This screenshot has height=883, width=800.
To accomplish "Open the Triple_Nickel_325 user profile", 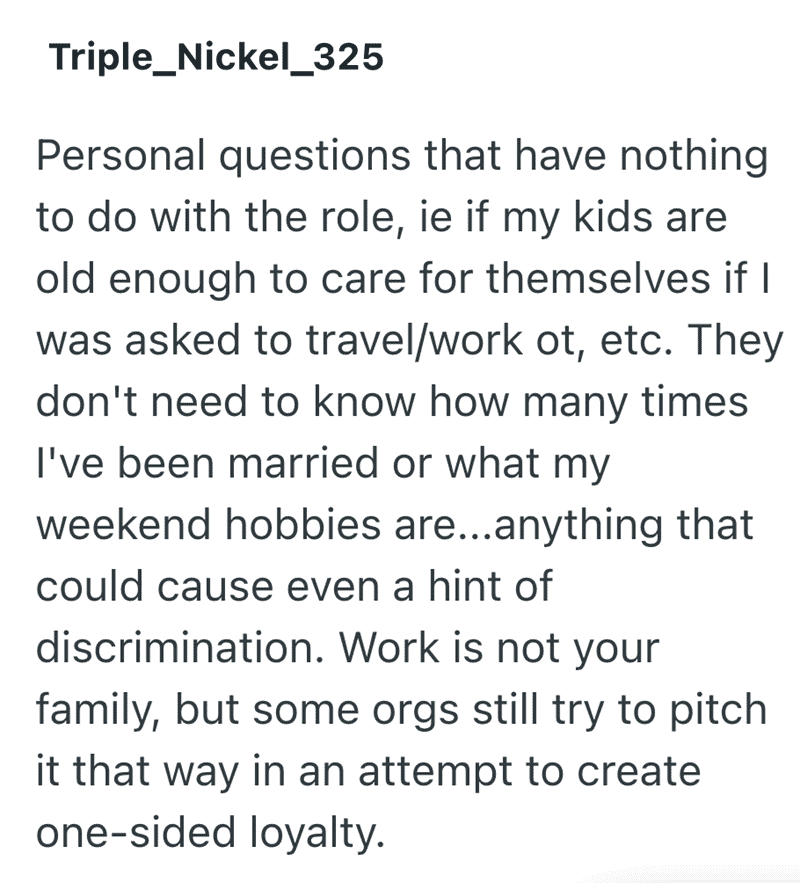I will point(216,58).
